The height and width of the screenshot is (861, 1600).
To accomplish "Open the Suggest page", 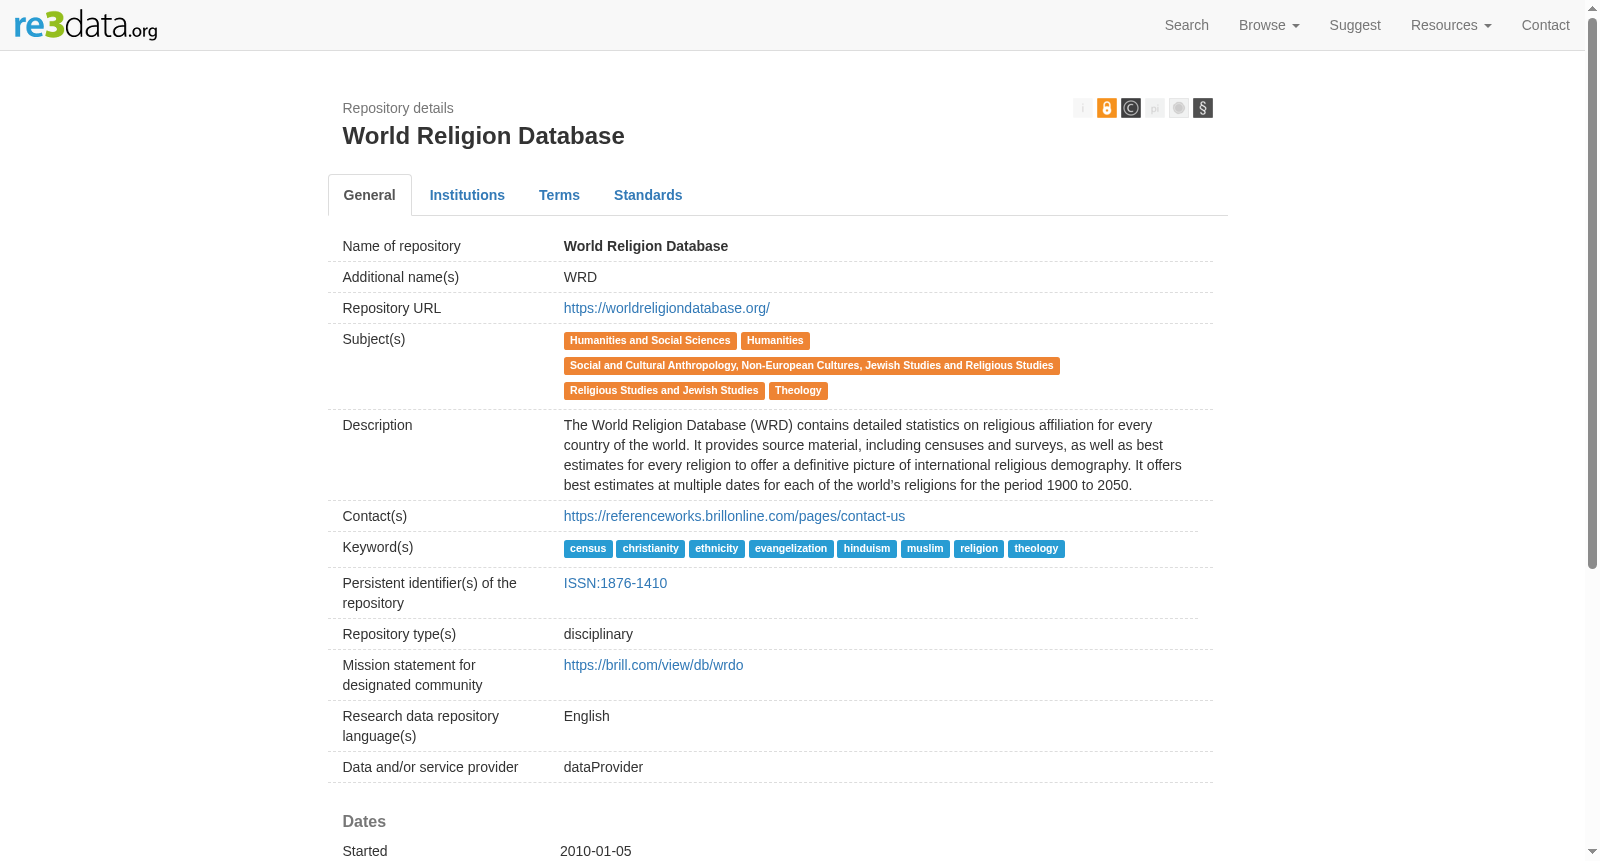I will tap(1355, 25).
